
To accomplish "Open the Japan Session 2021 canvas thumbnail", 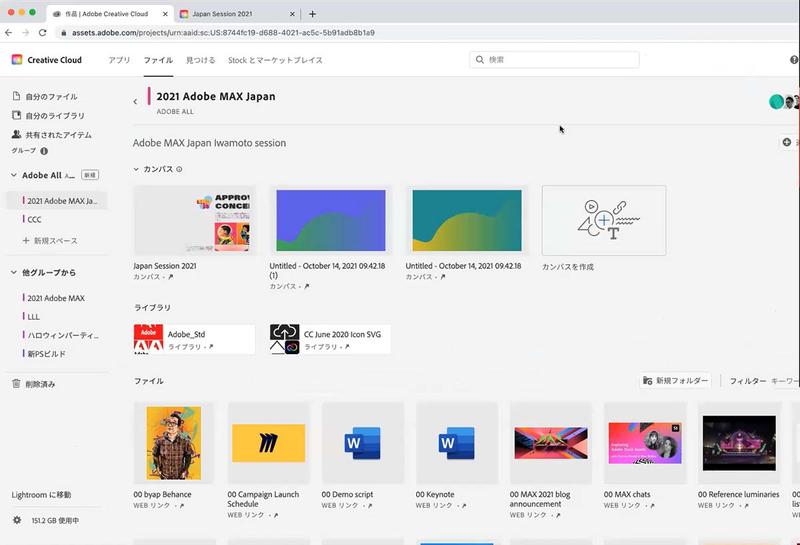I will coord(194,220).
